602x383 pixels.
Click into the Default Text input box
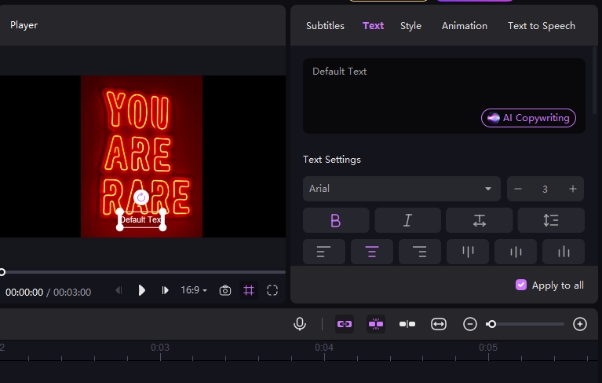tap(444, 96)
